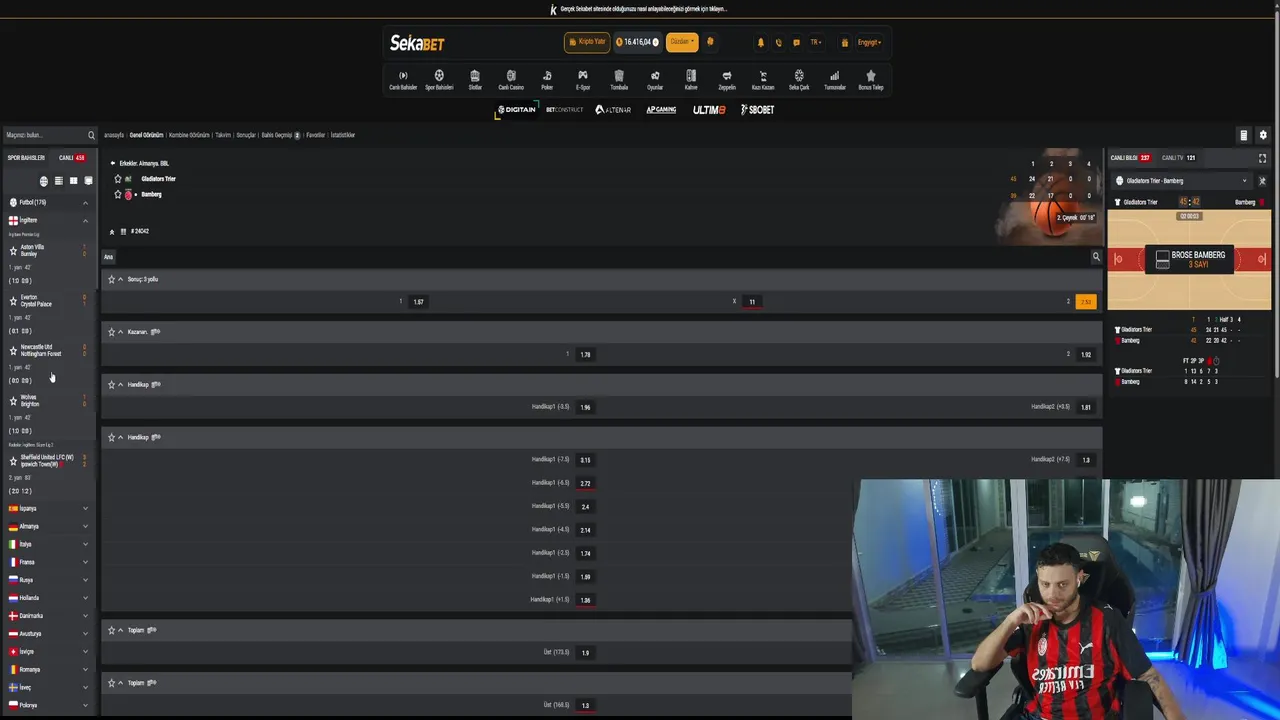Open the Seka Çark wheel icon
This screenshot has height=720, width=1280.
coord(799,80)
